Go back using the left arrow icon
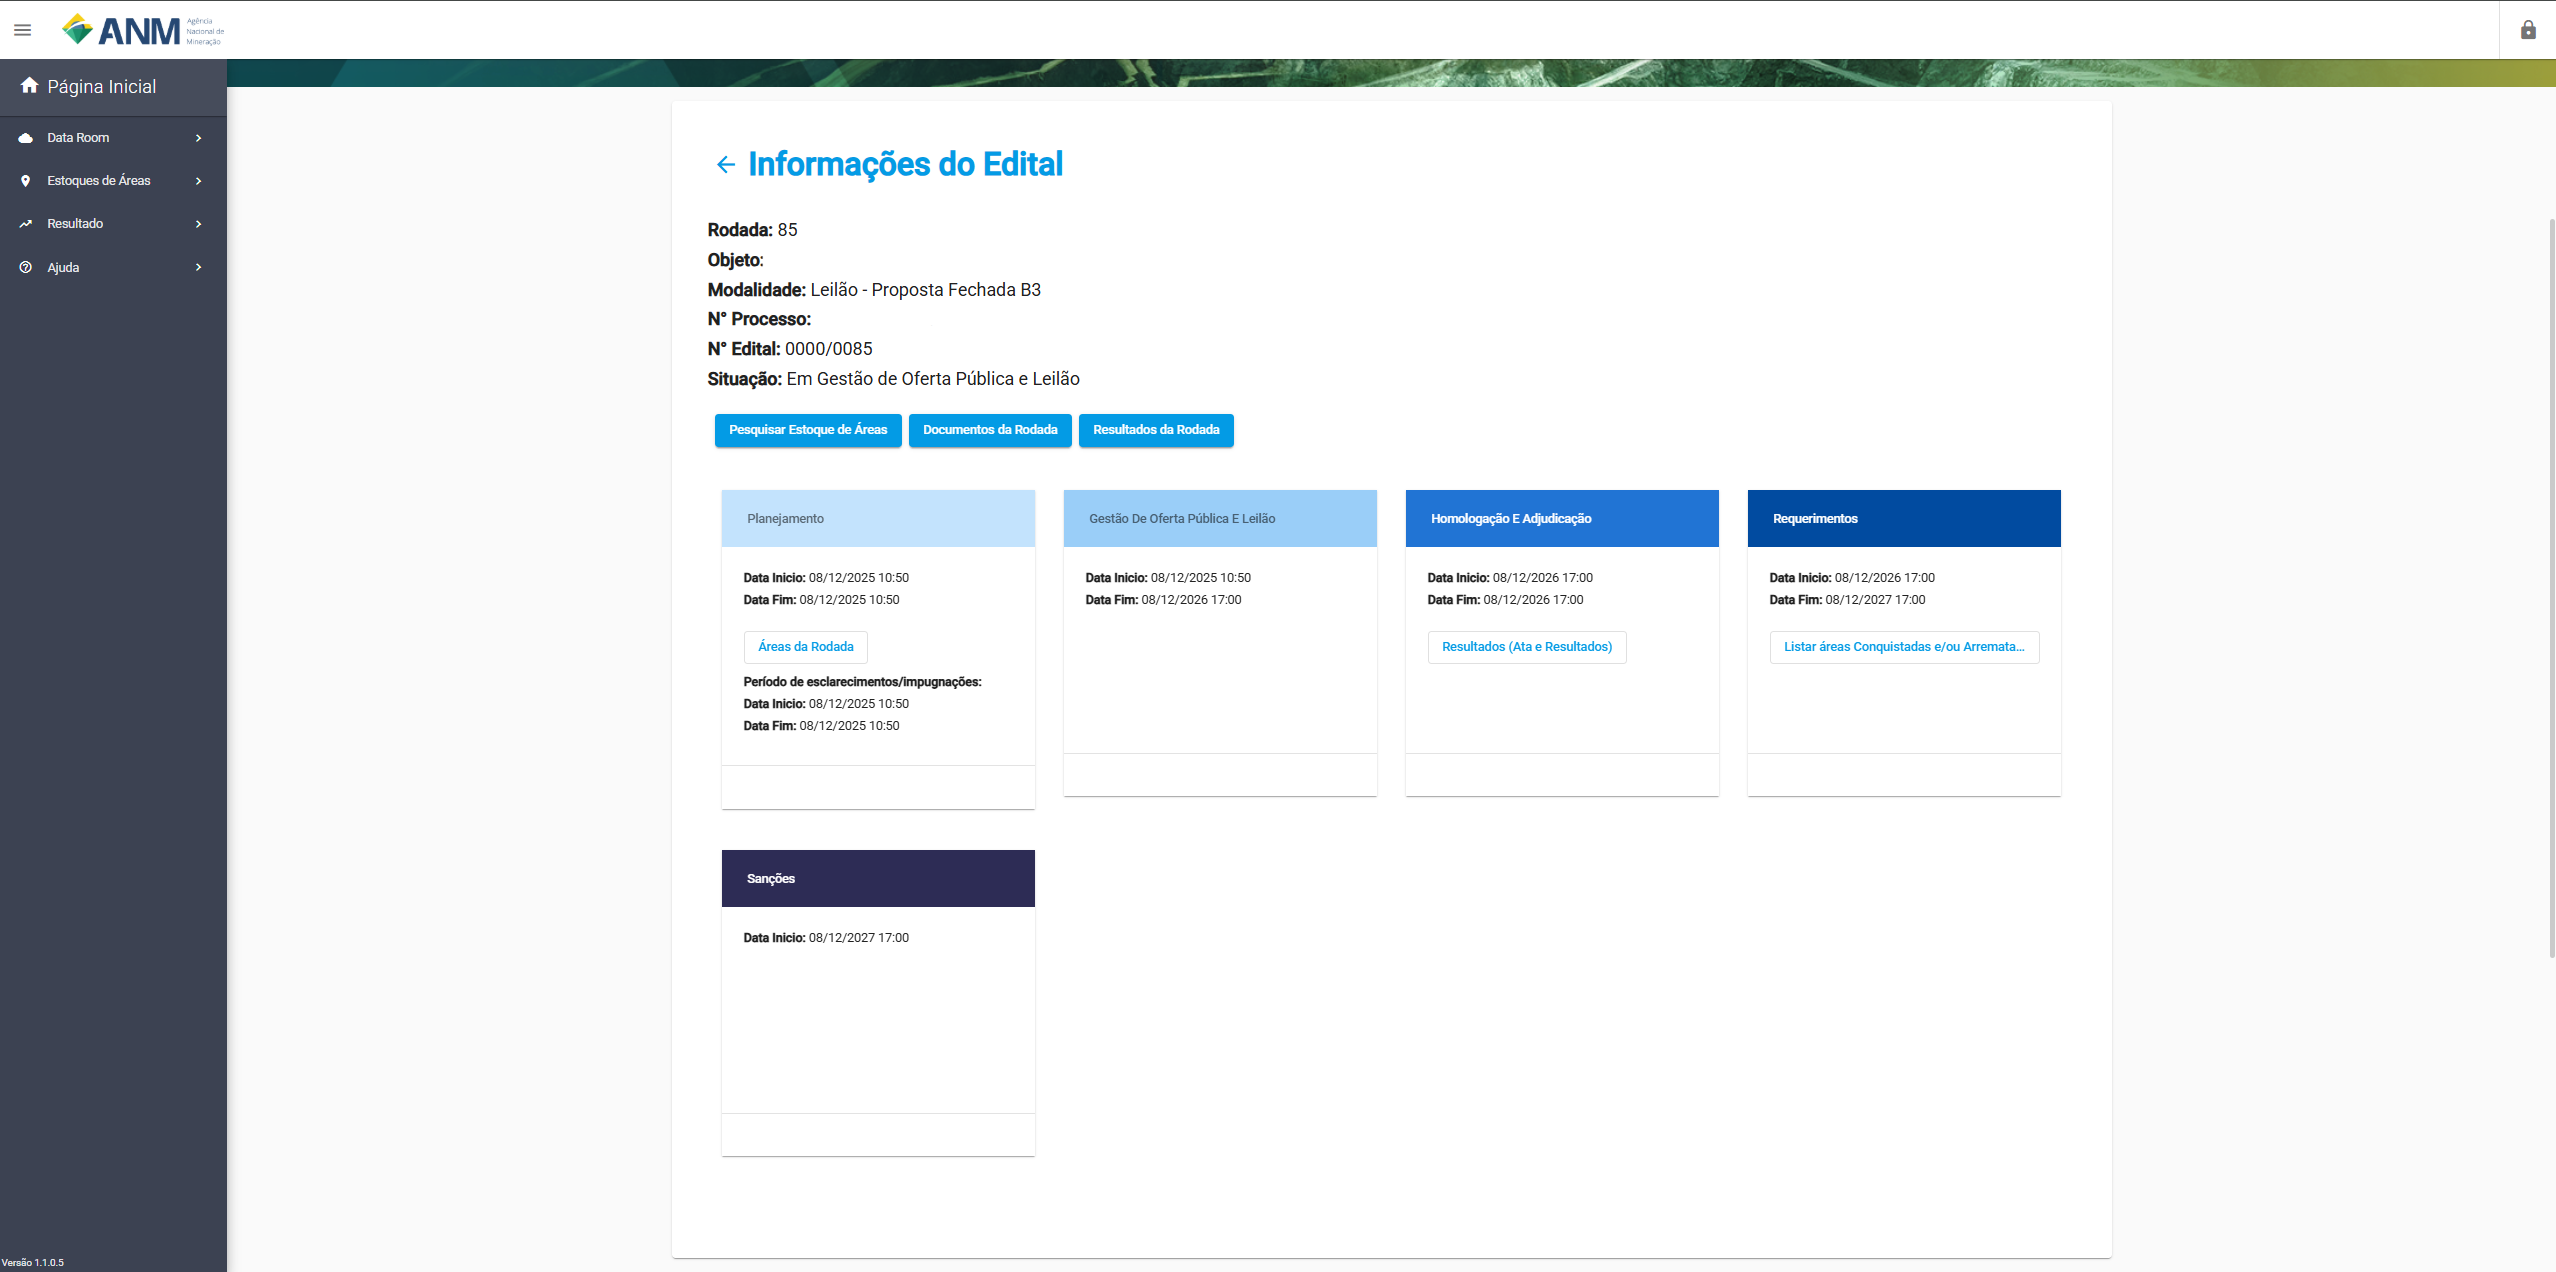2556x1272 pixels. 725,164
